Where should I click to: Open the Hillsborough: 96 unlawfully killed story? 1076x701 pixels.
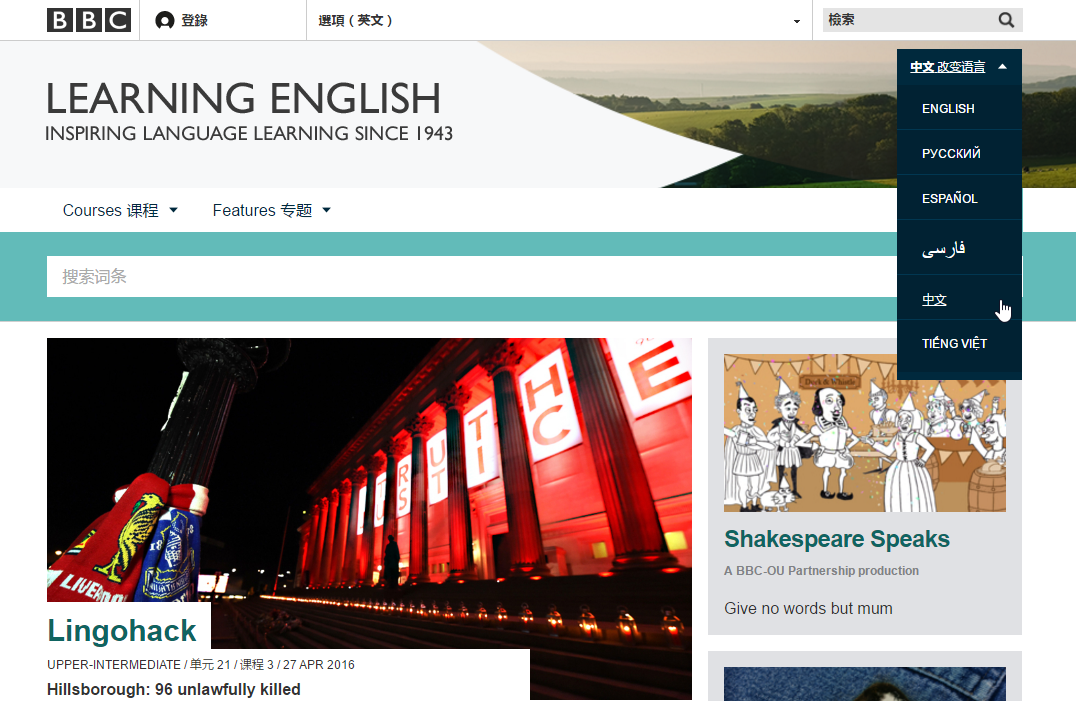[x=174, y=689]
